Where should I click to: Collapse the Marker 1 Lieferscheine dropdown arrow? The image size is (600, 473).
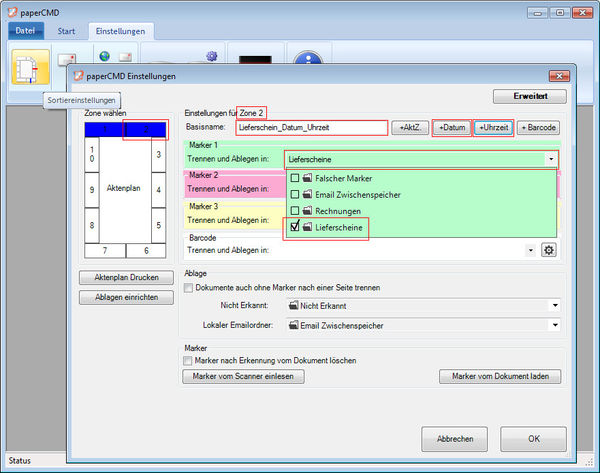pos(551,159)
